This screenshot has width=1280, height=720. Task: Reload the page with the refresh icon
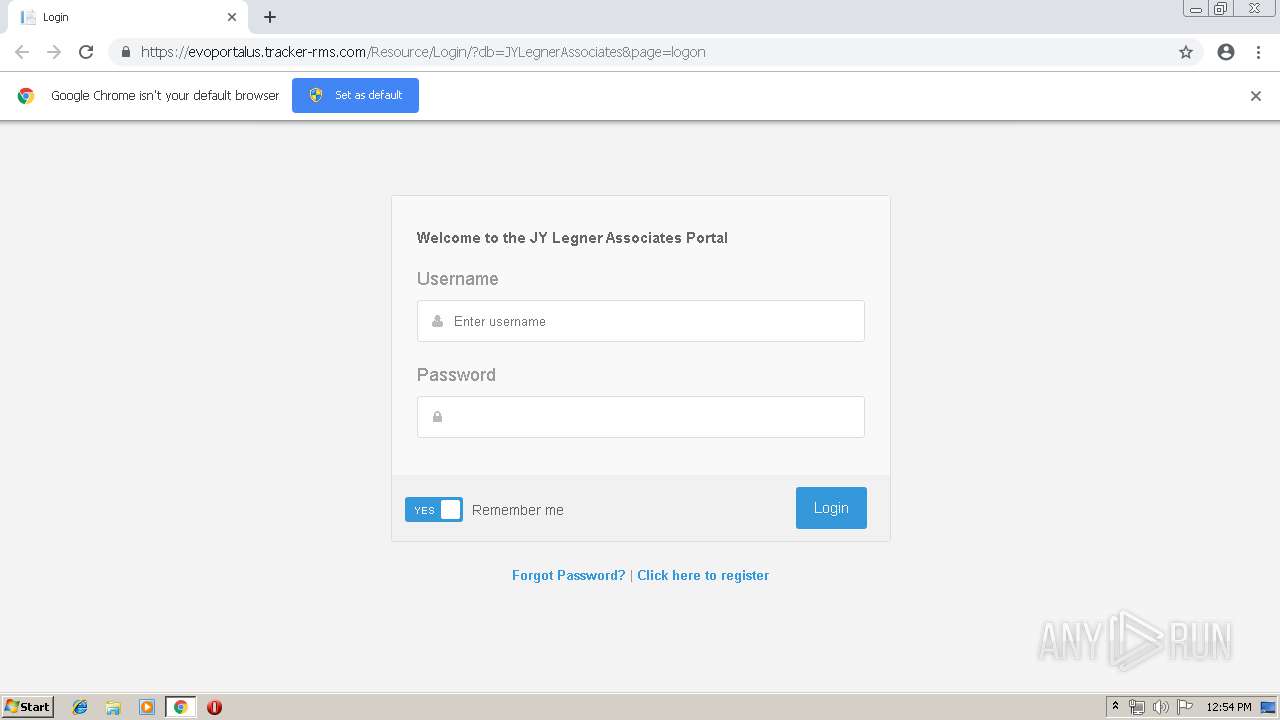86,52
